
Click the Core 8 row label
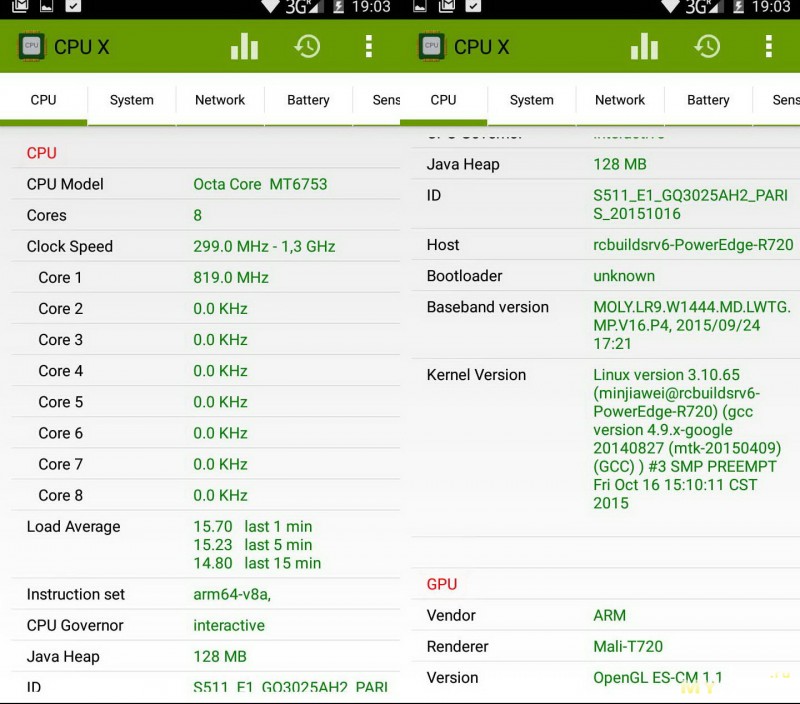[x=60, y=495]
